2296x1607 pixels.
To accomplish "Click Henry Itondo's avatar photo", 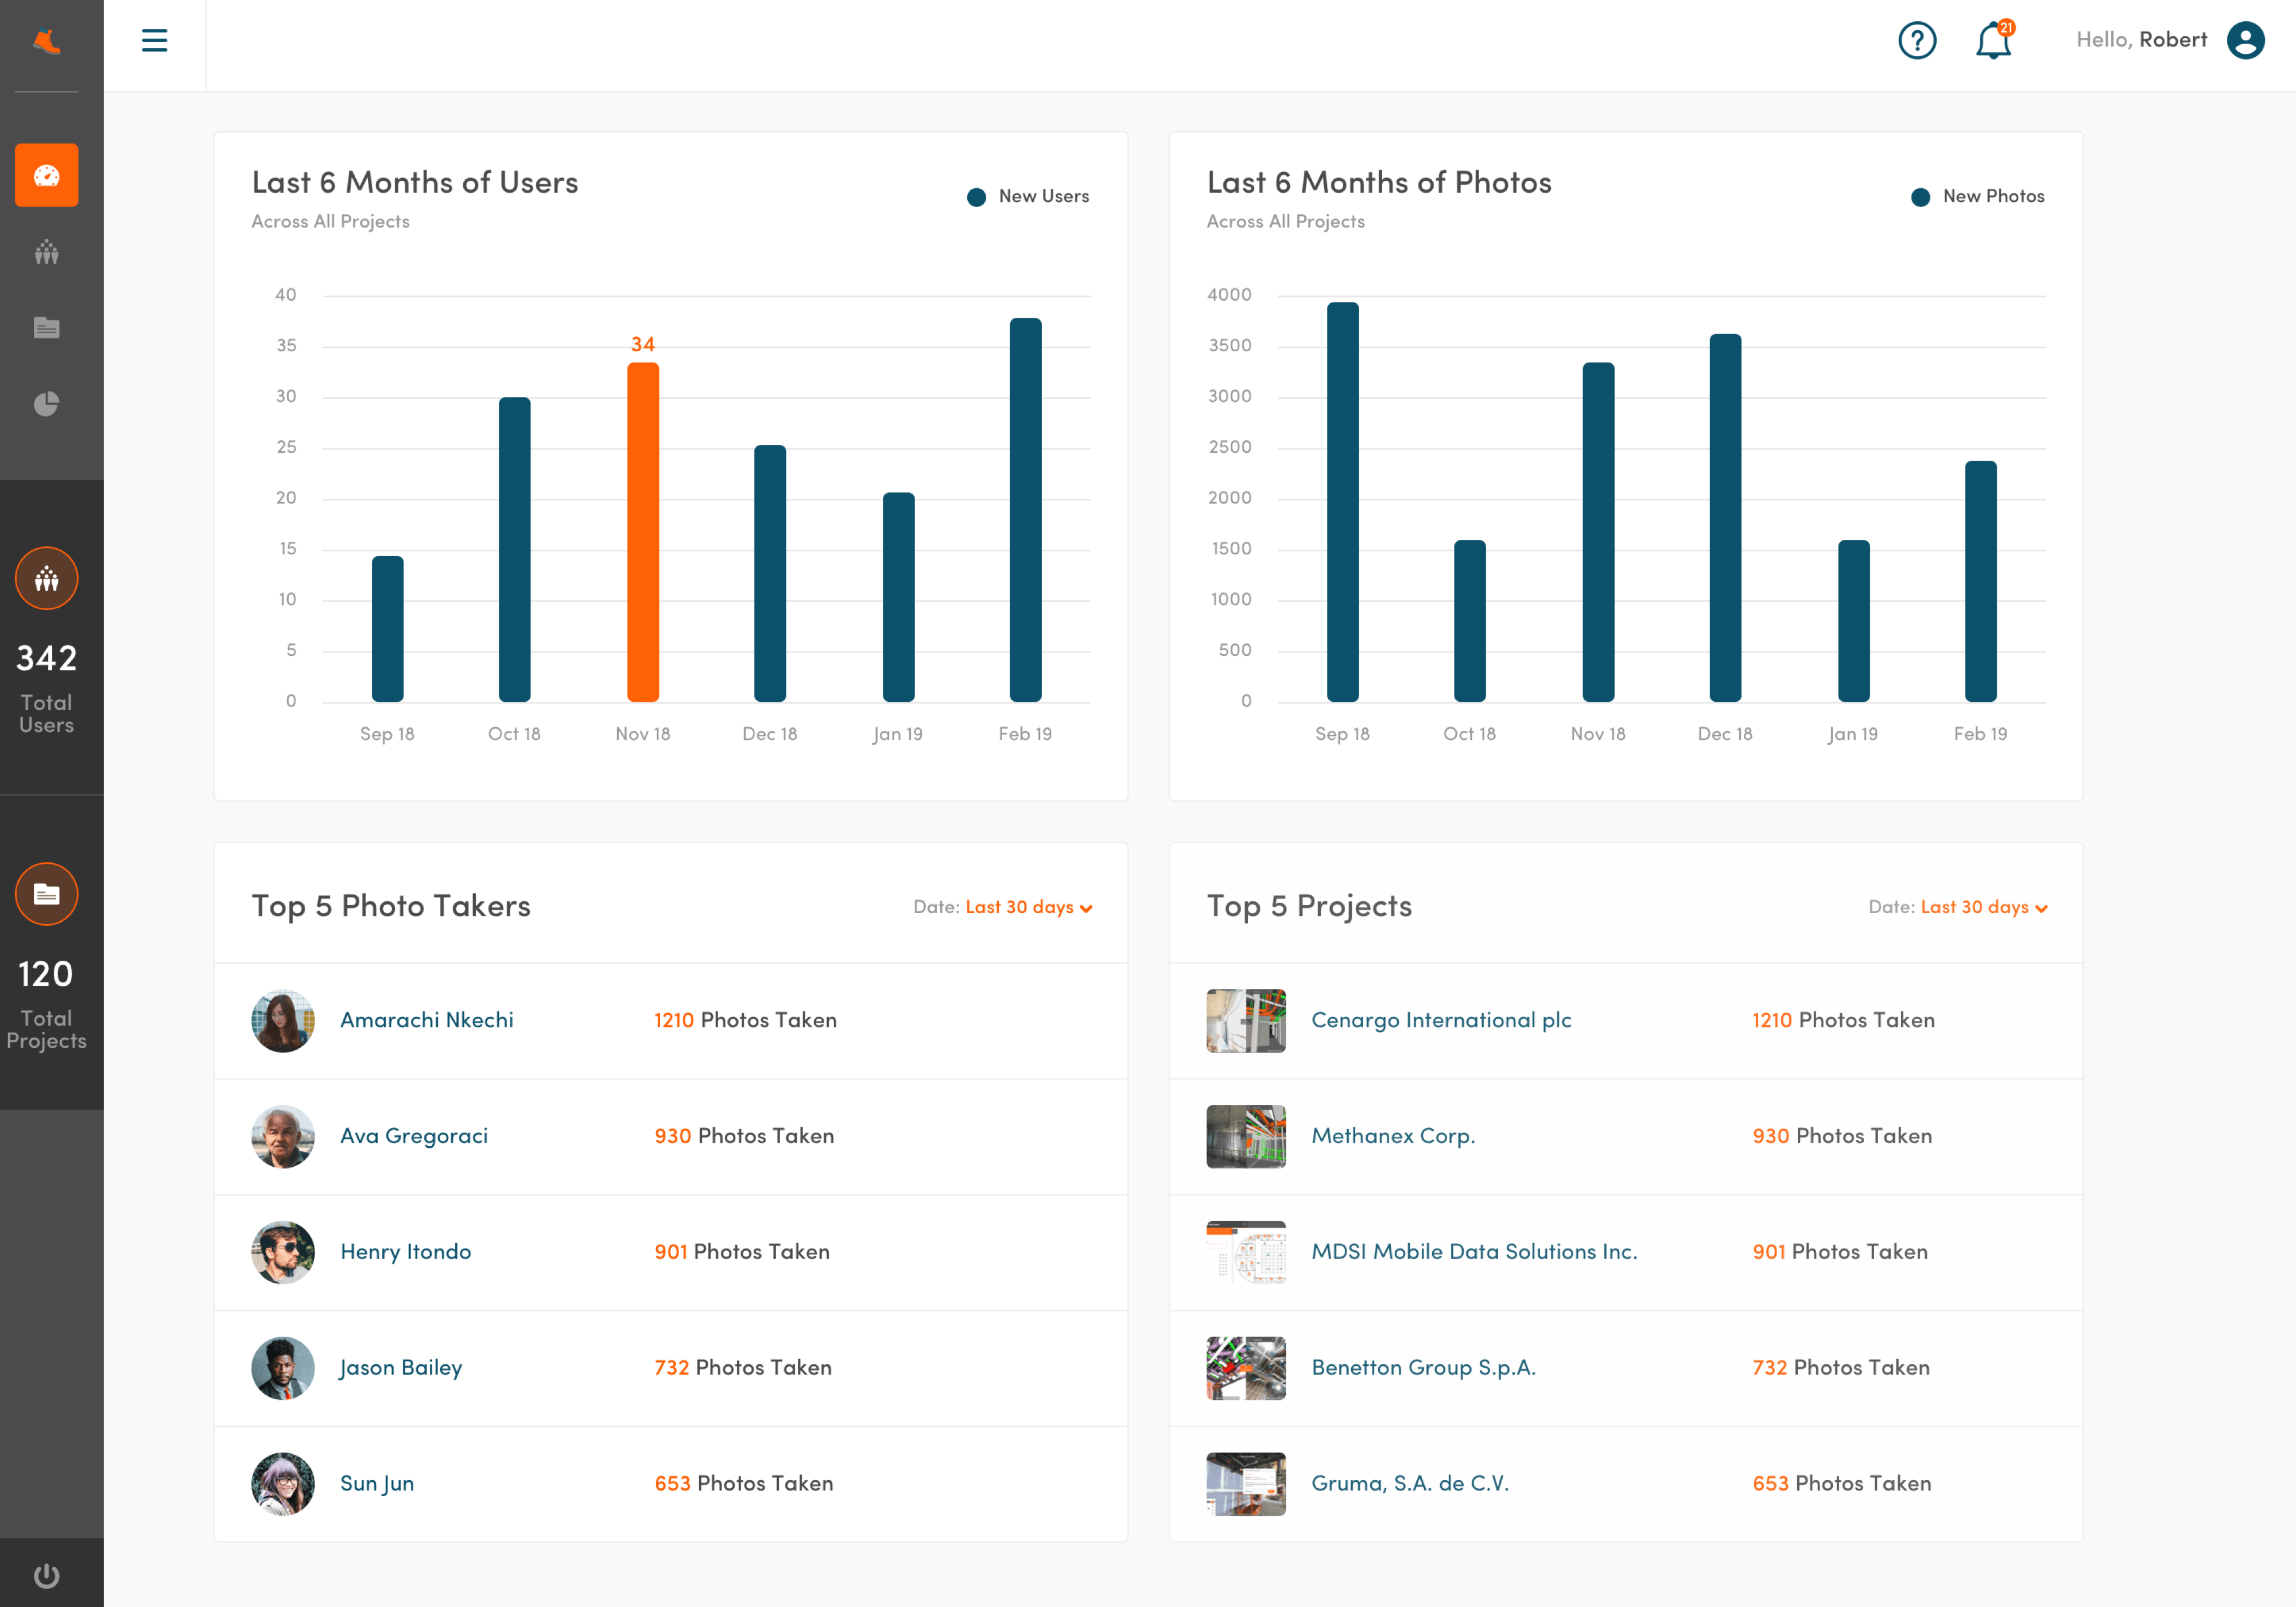I will (283, 1252).
